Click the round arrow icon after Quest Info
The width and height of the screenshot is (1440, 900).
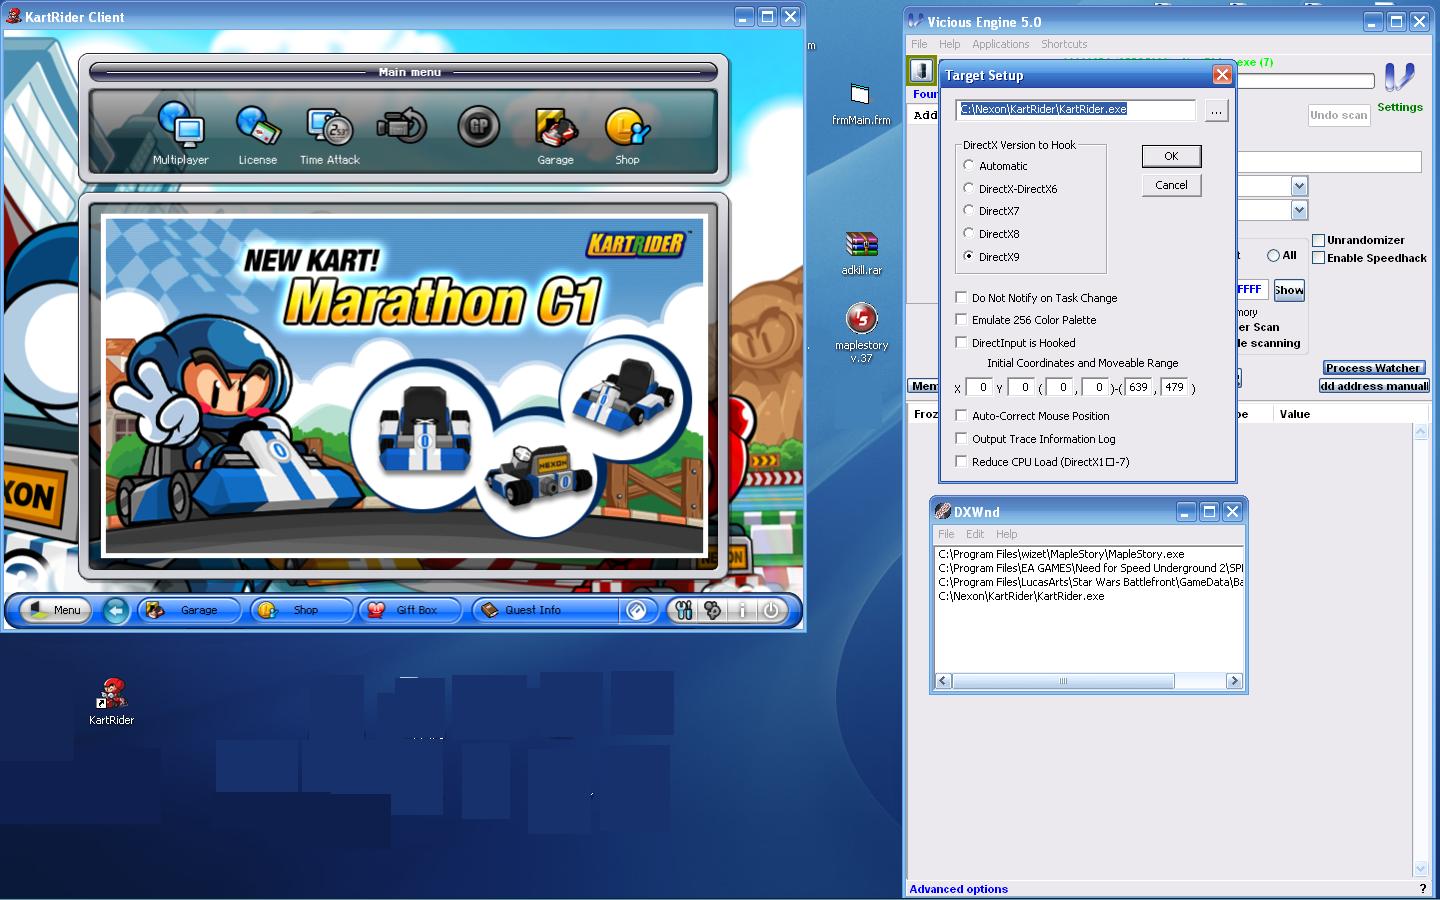pos(636,610)
